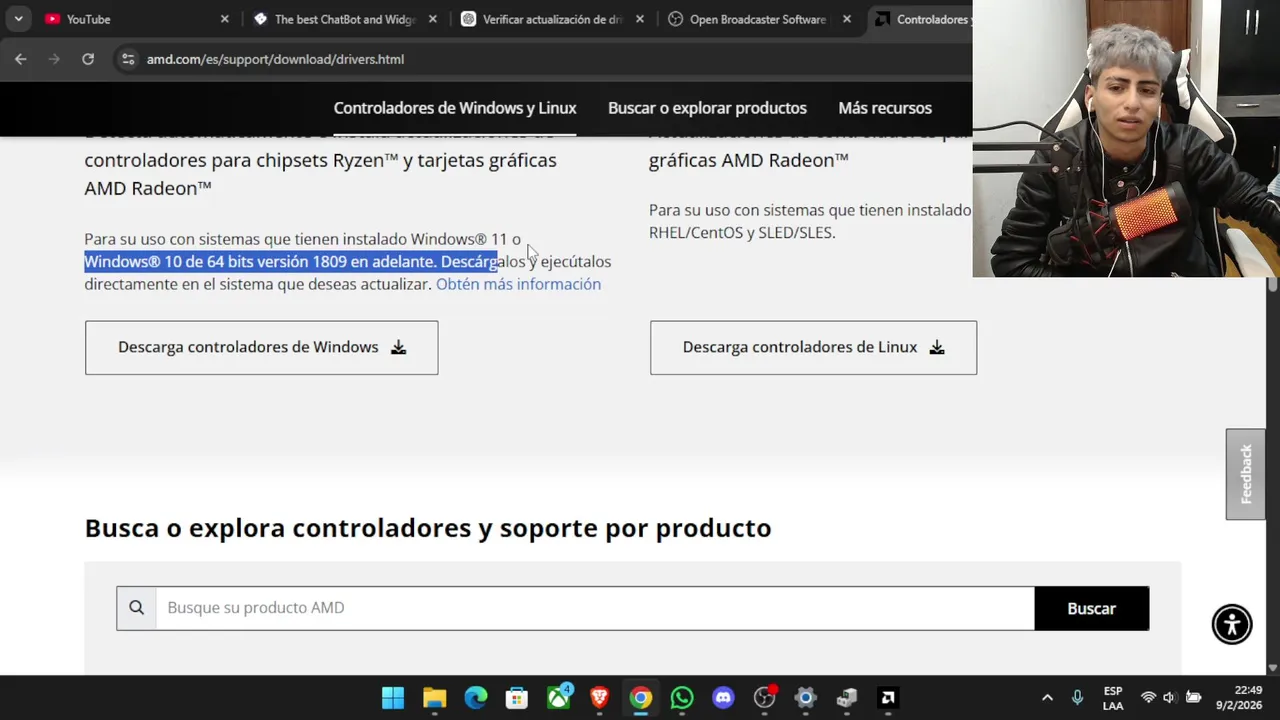Viewport: 1280px width, 720px height.
Task: Open Wi-Fi network tray icon
Action: [1148, 698]
